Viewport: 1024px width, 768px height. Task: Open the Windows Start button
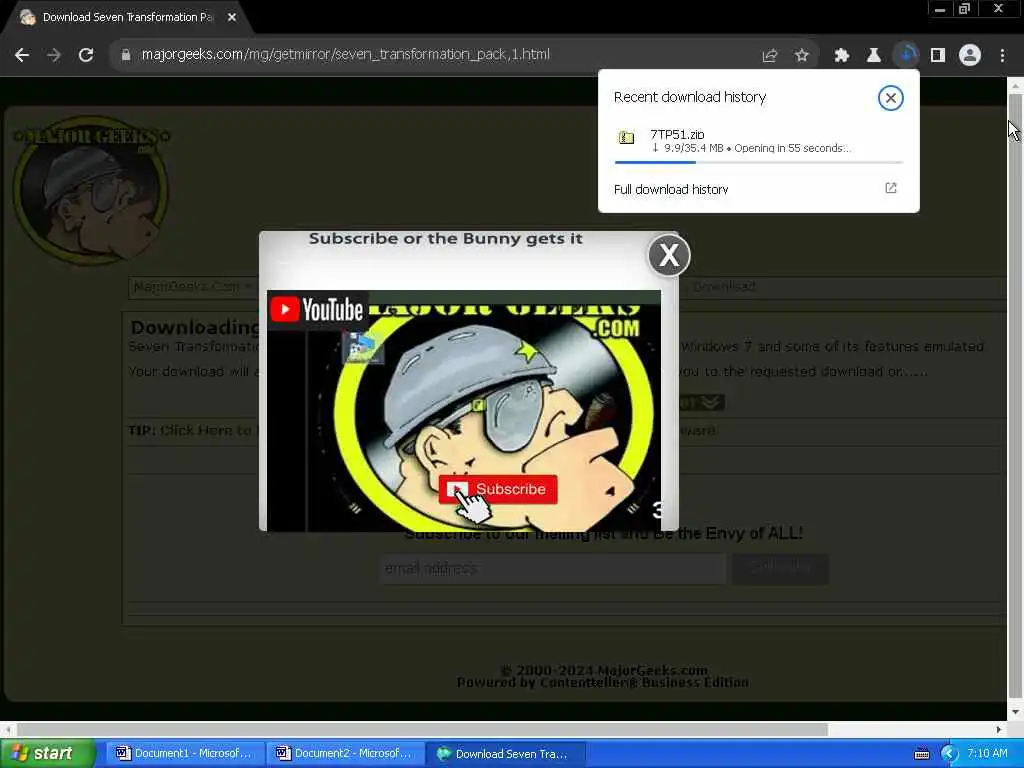(47, 754)
